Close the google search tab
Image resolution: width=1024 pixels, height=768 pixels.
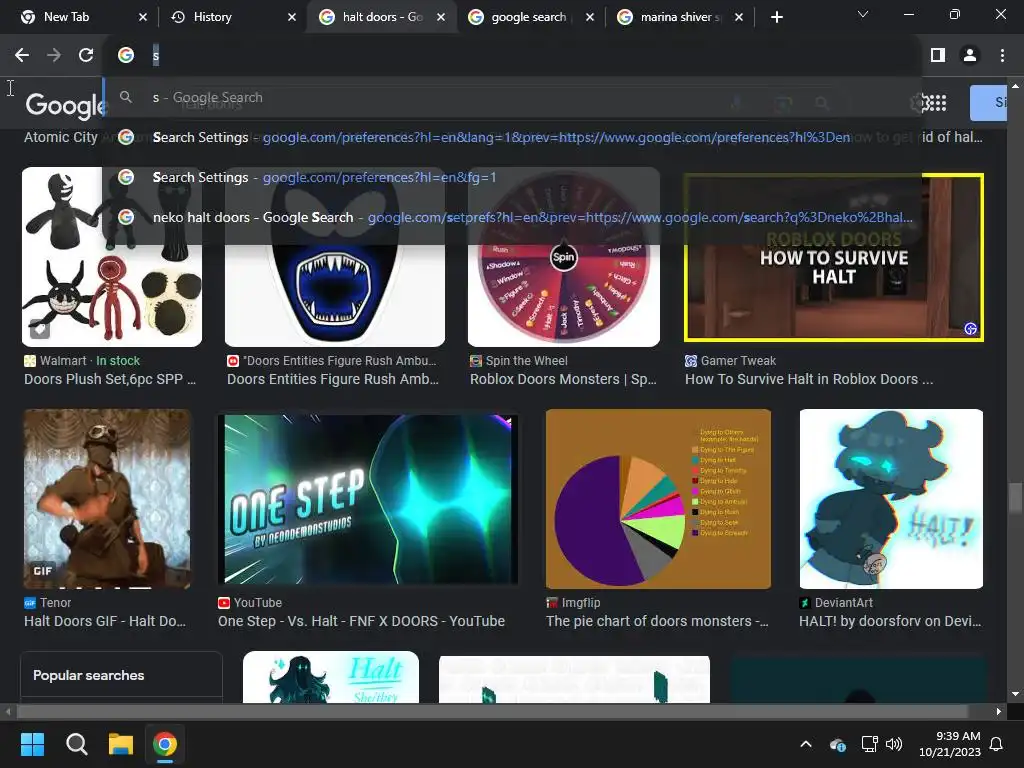click(590, 17)
